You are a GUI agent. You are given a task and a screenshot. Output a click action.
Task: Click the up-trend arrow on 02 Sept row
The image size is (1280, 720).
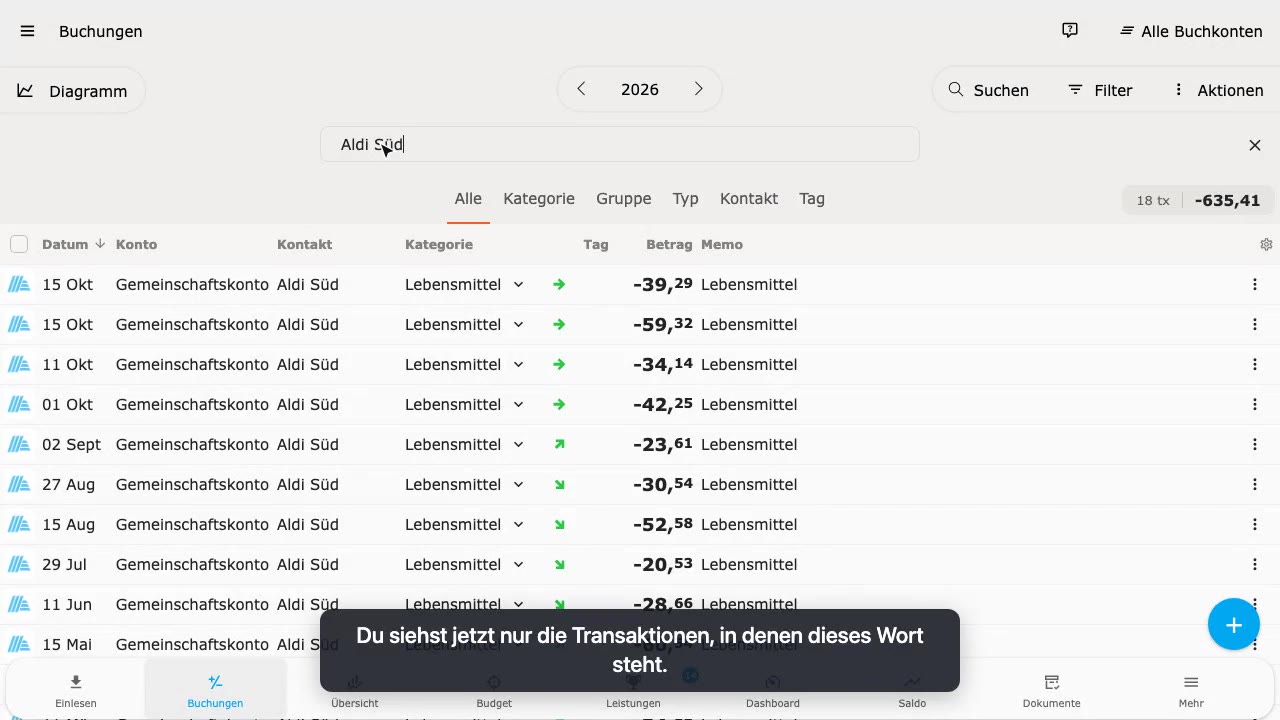[x=559, y=444]
